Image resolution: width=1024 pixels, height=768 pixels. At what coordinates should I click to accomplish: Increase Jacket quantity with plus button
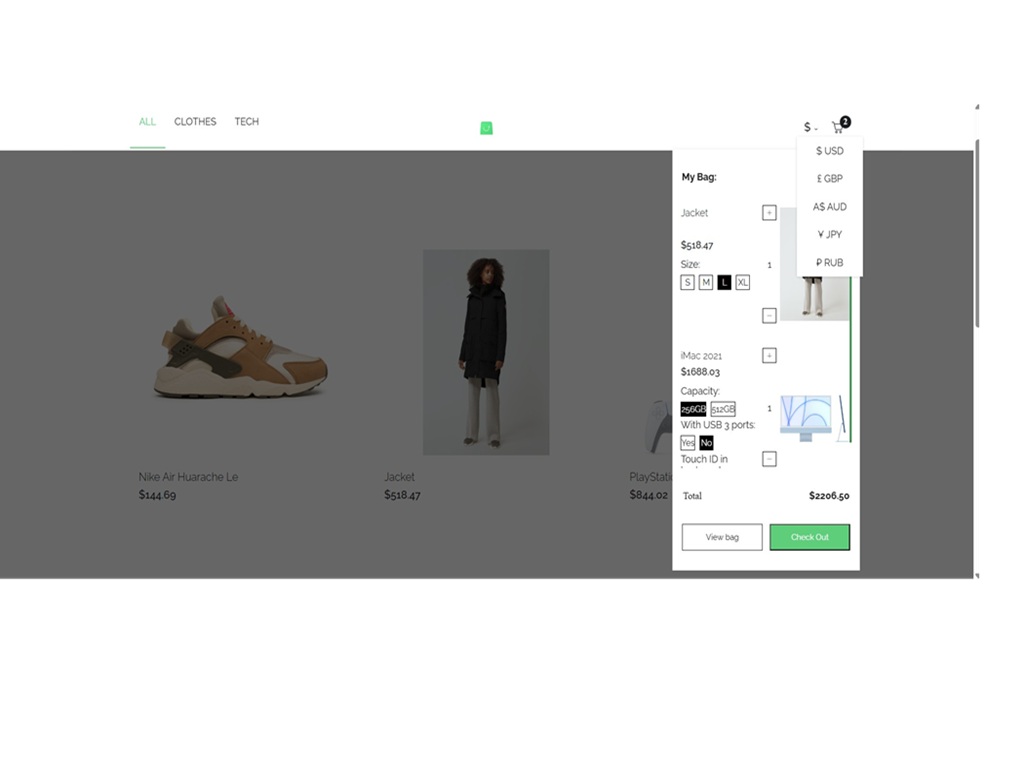click(x=769, y=212)
